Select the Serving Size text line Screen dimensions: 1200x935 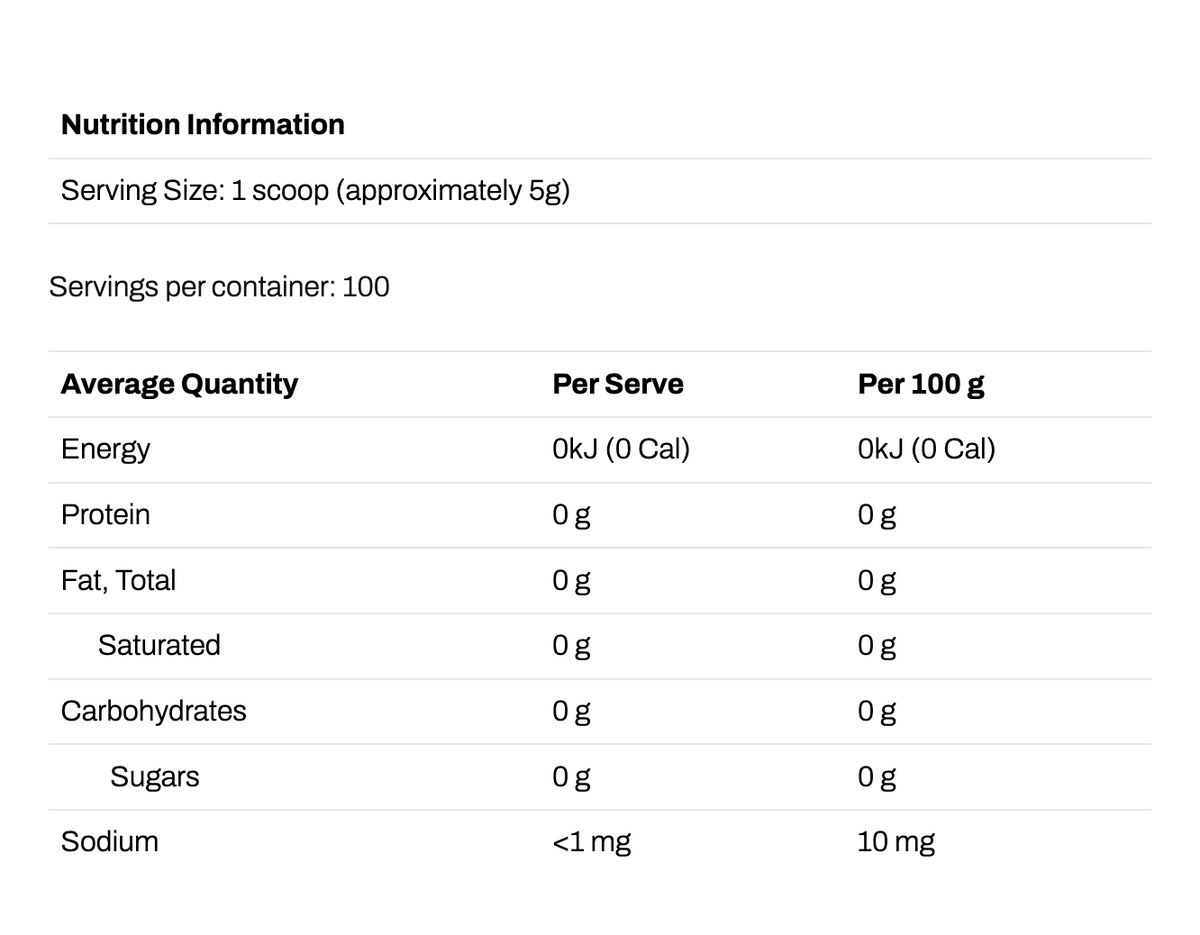(315, 190)
